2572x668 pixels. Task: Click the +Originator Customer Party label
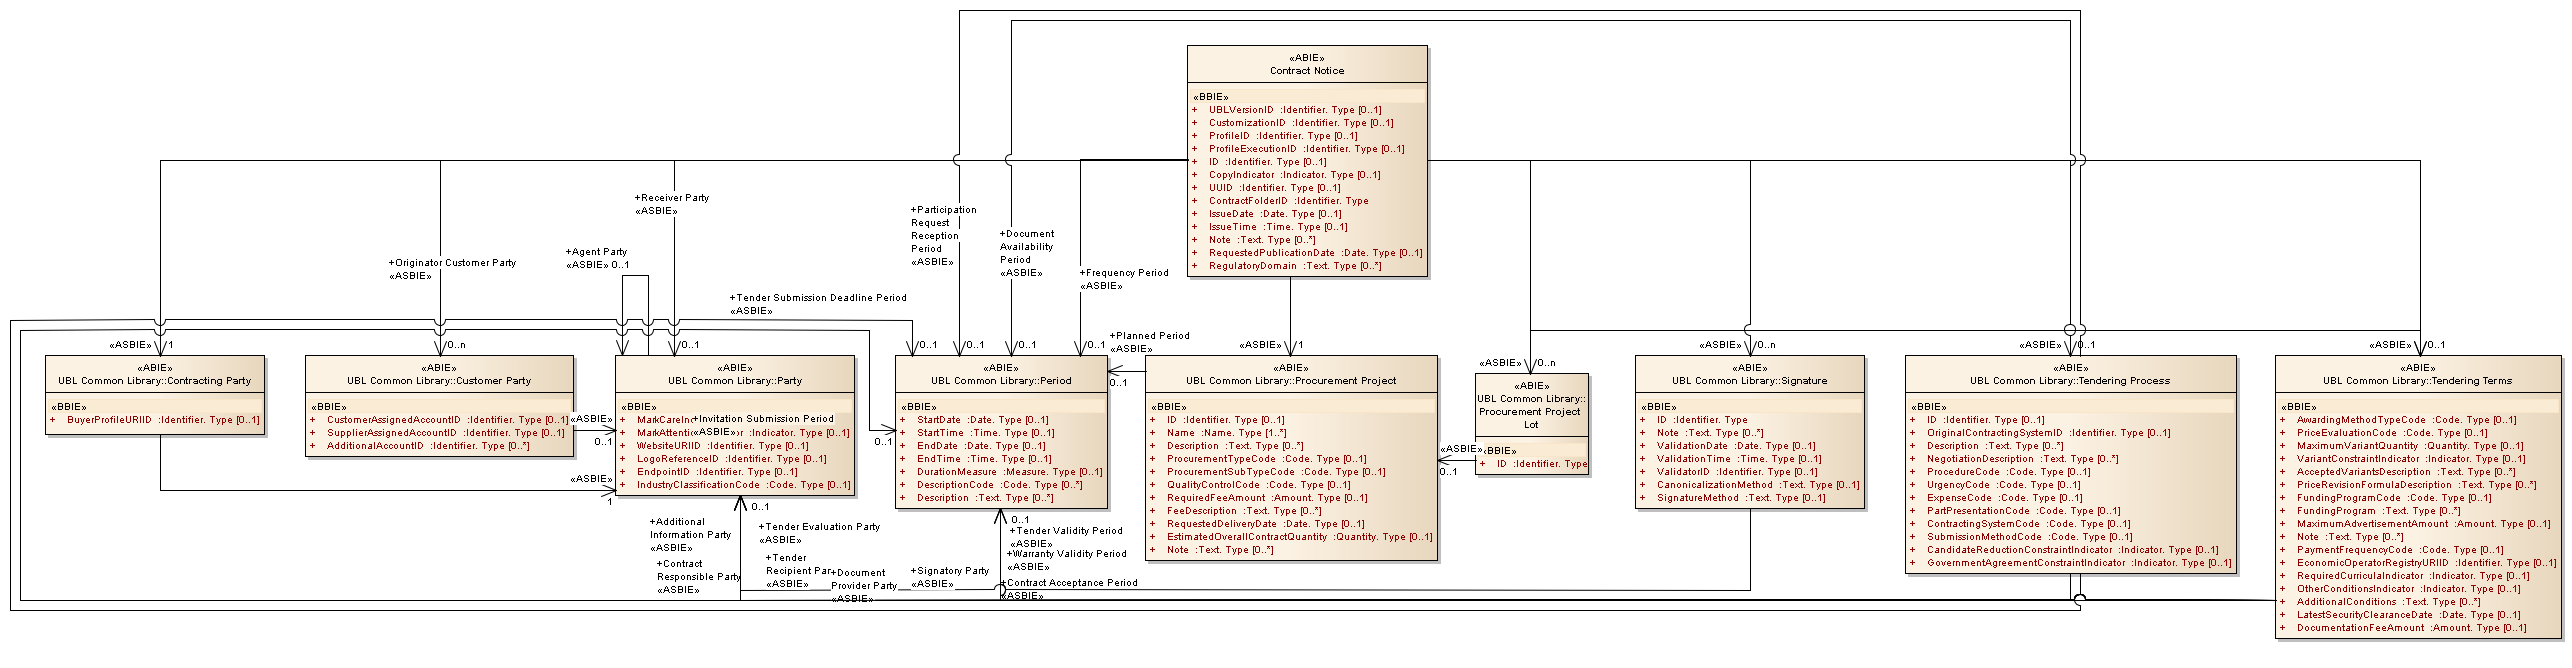point(452,263)
